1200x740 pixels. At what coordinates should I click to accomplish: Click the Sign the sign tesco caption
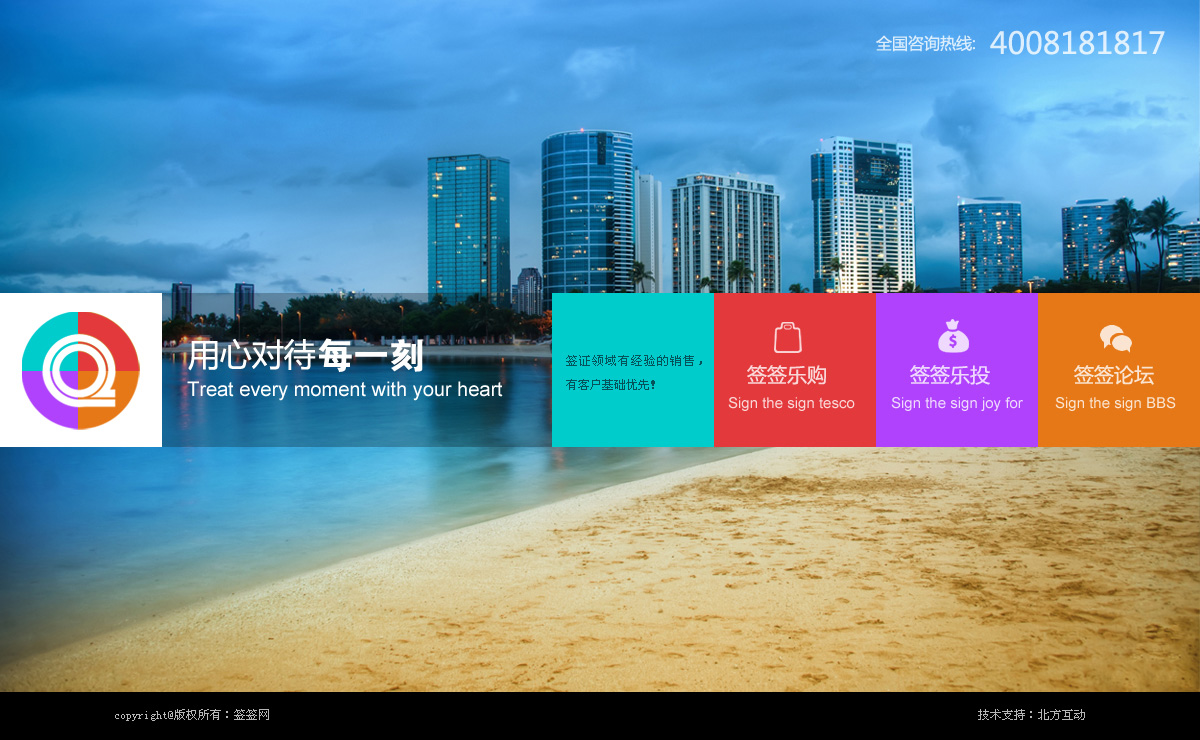pos(792,404)
